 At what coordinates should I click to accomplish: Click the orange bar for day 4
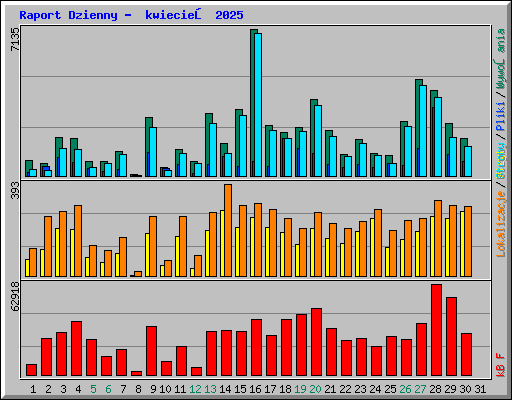[x=78, y=241]
